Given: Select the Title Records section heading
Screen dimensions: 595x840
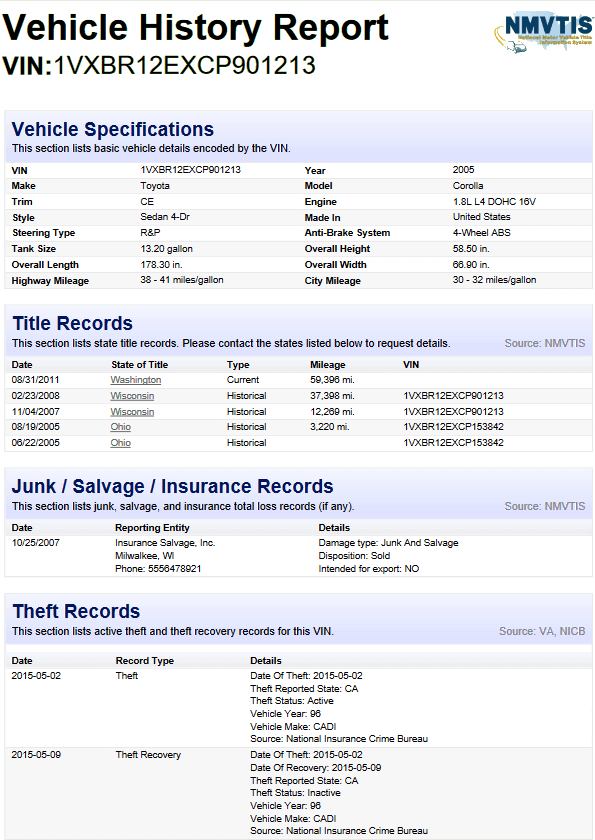Looking at the screenshot, I should coord(72,324).
